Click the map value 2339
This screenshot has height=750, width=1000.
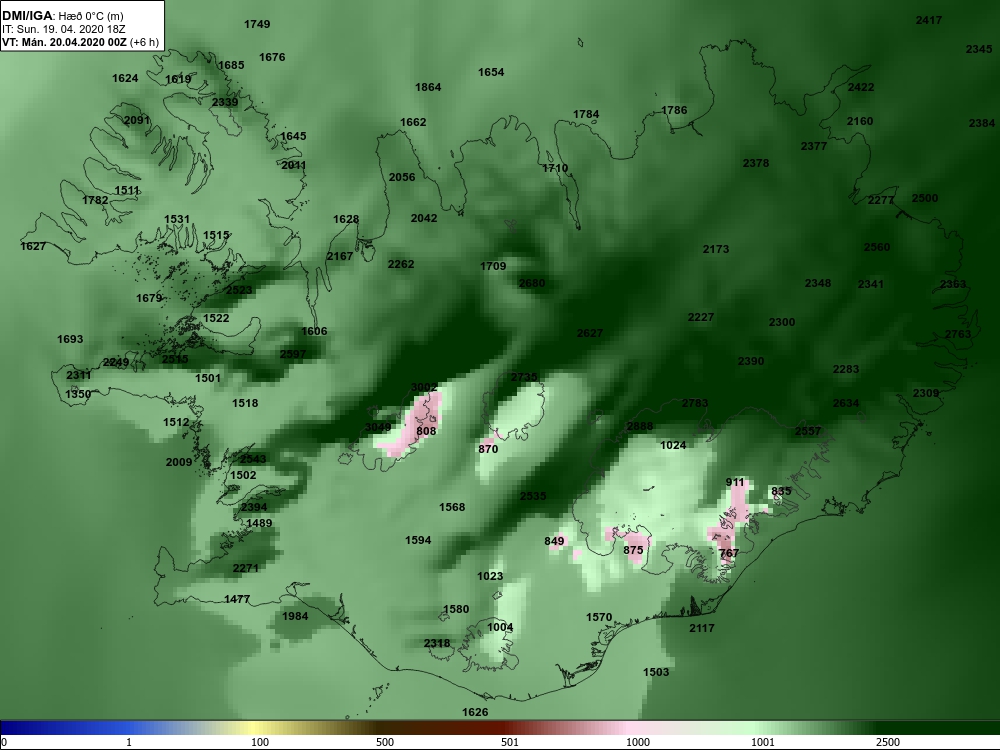tap(224, 102)
